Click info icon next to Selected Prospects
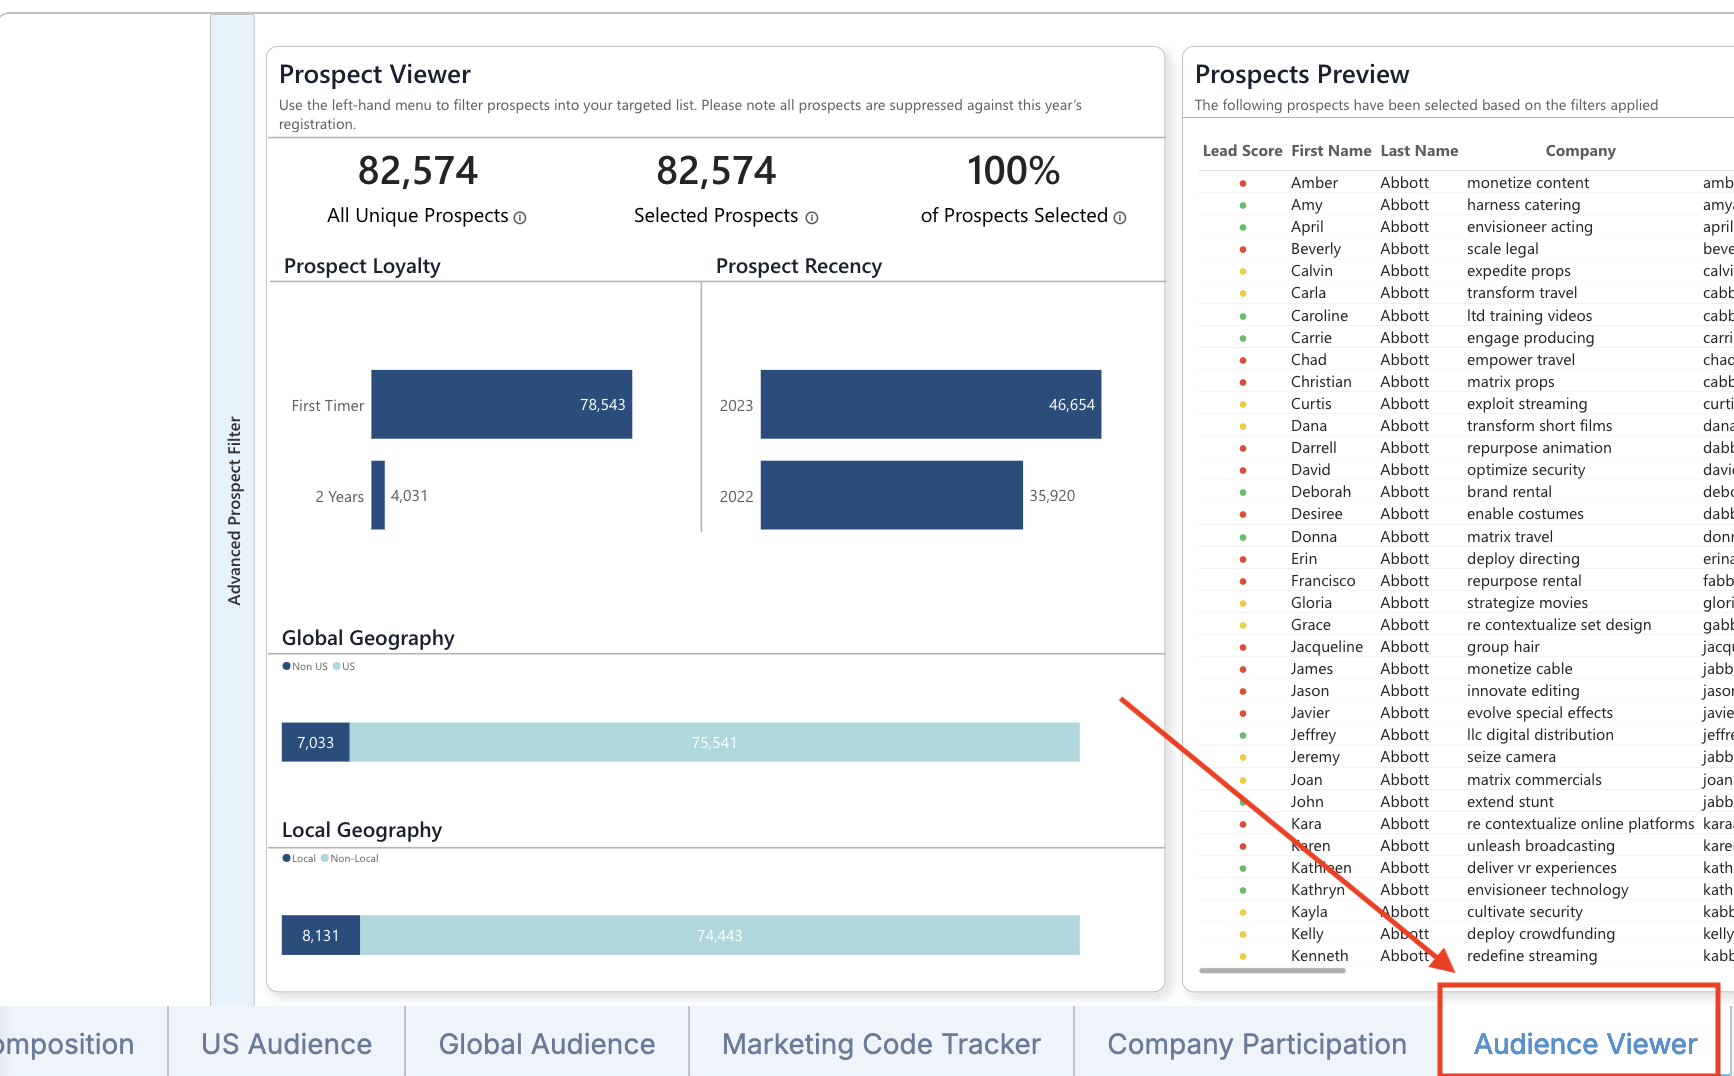 tap(812, 218)
